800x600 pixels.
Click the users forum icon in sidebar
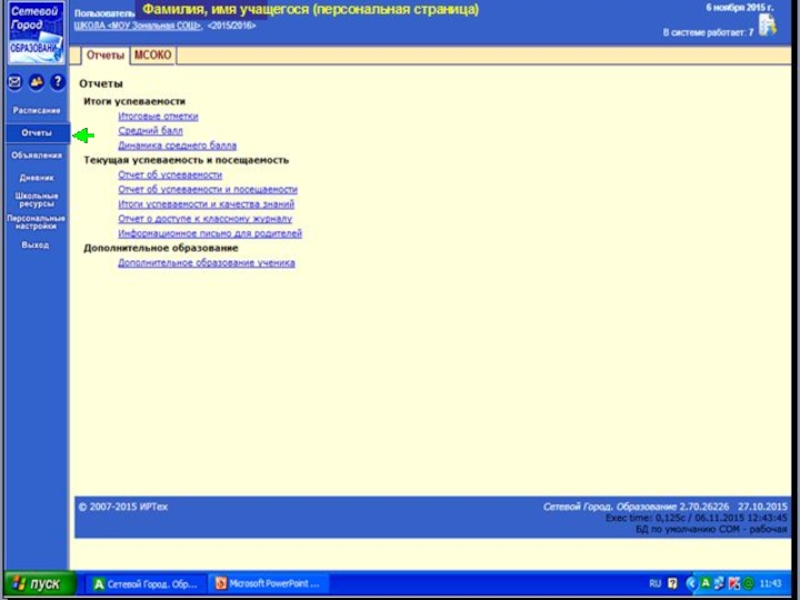pos(36,82)
